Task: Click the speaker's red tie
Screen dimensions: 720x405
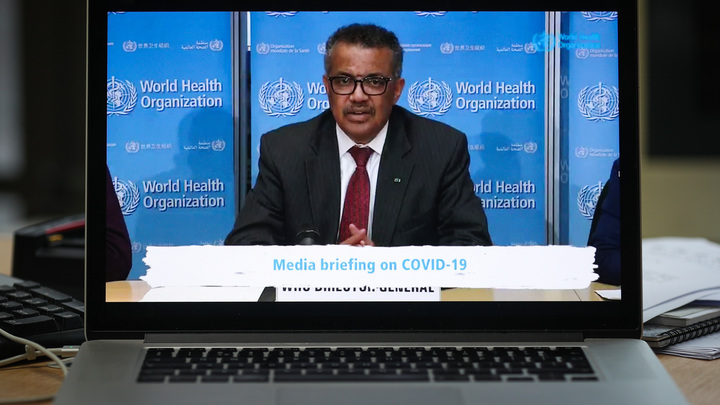Action: [357, 193]
